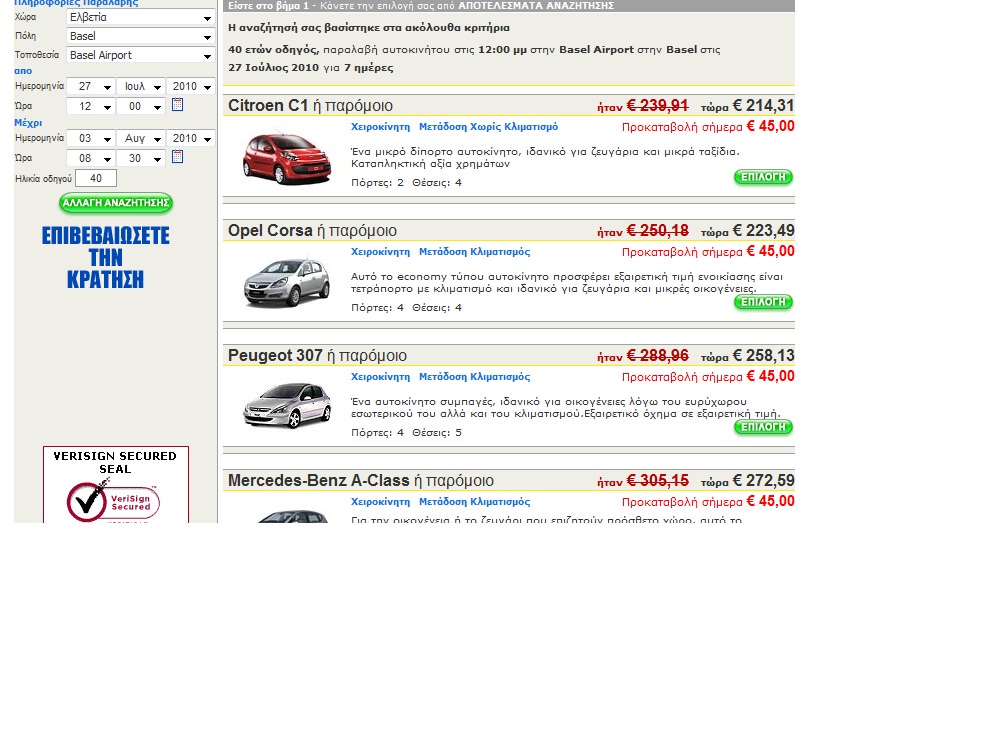
Task: Click Opel Corsa's Πόρτες: 4 Θέσεις: 4 line
Action: click(x=406, y=308)
